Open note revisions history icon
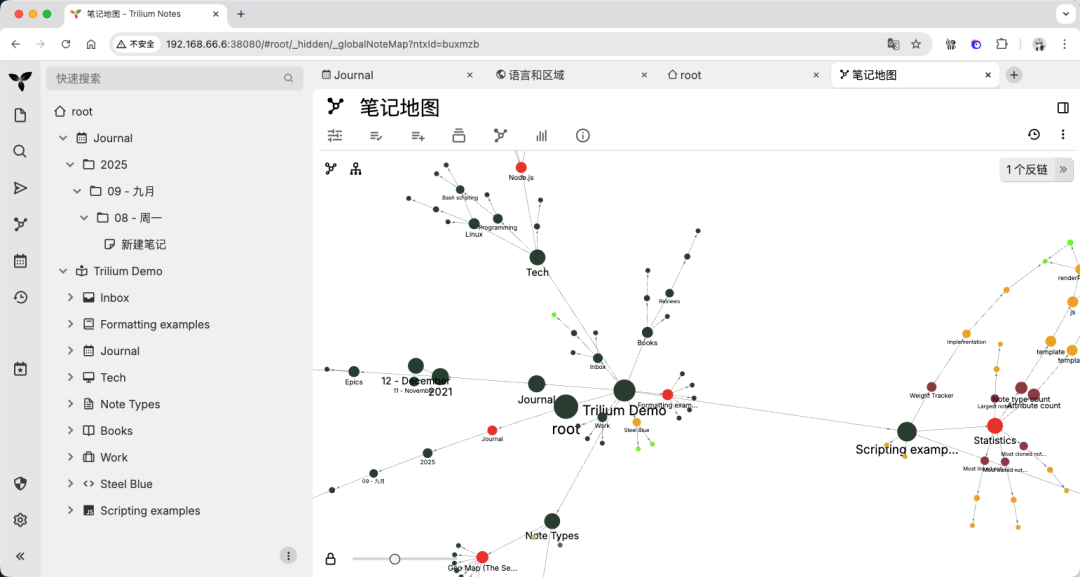Screen dimensions: 1080x577 point(1034,135)
